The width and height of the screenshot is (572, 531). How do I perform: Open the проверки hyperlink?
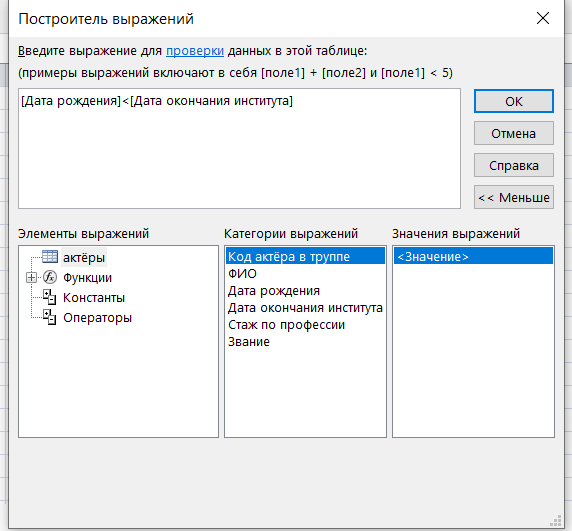coord(195,51)
